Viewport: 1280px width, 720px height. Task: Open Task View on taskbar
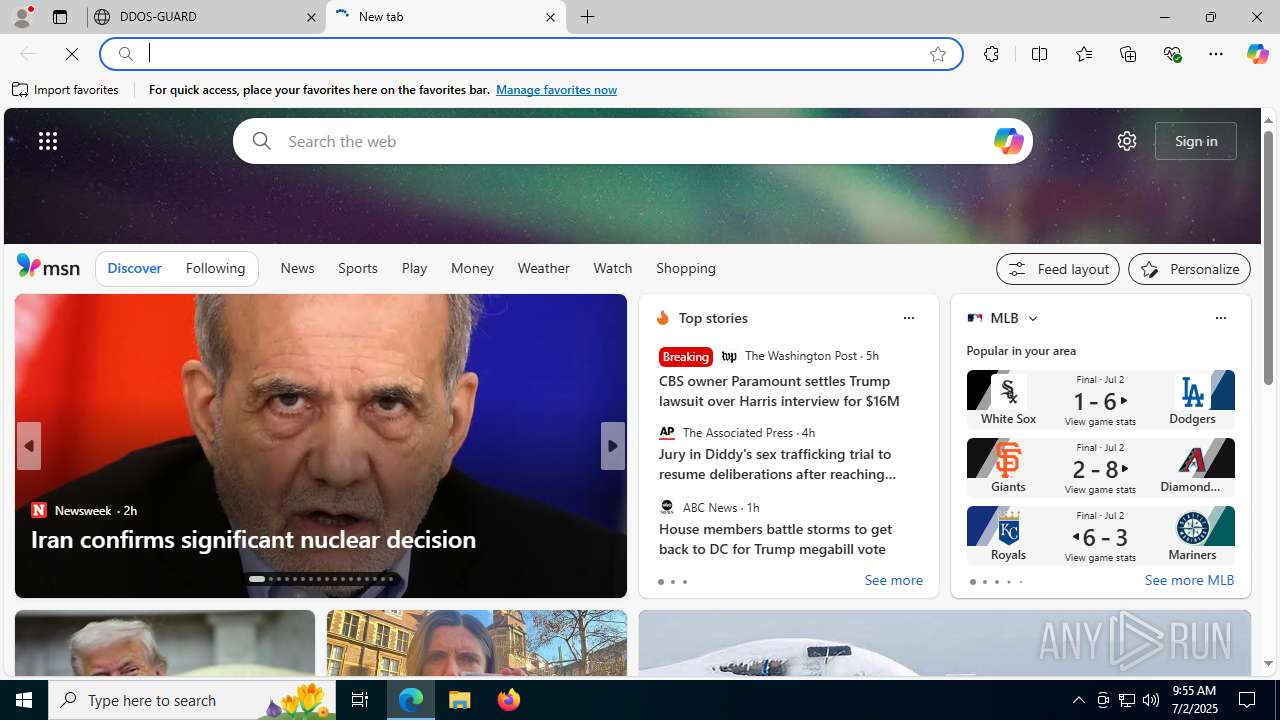click(x=360, y=700)
